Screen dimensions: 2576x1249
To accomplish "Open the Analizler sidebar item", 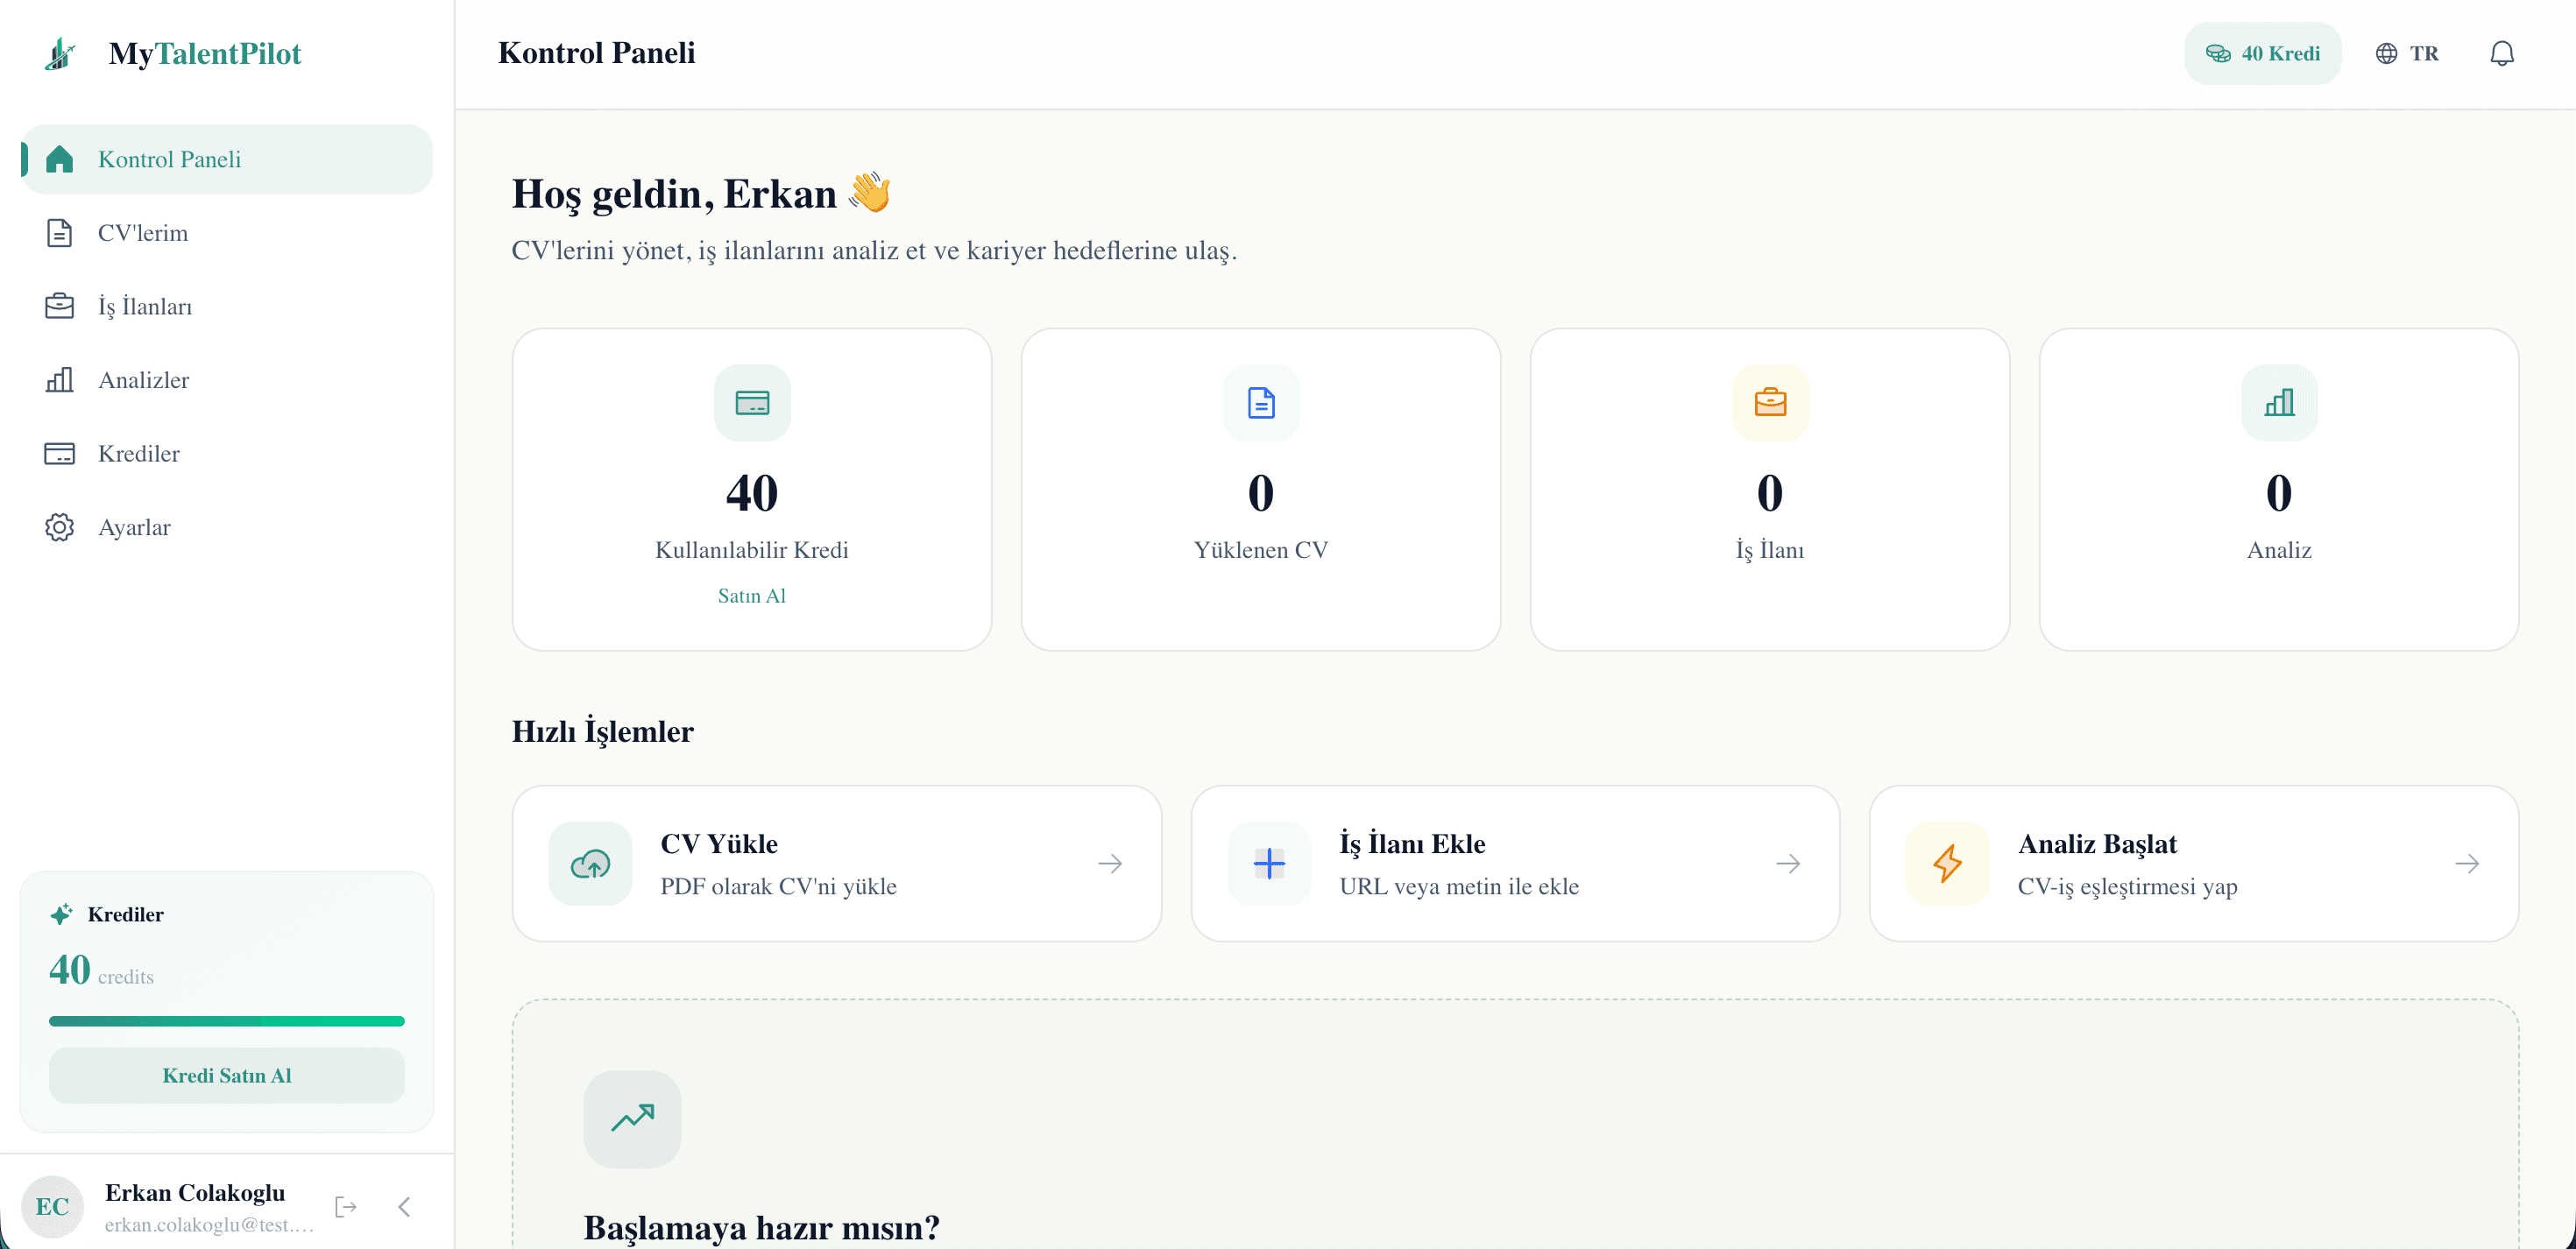I will point(143,380).
